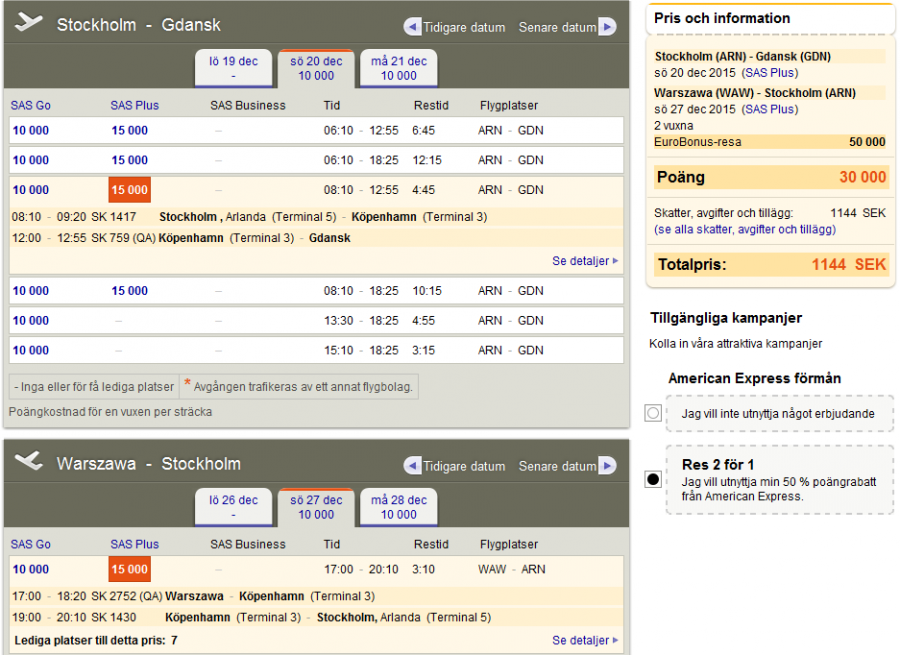The width and height of the screenshot is (900, 655).
Task: Select 'Jag vill inte utnyttja något erbjudande' option
Action: point(653,413)
